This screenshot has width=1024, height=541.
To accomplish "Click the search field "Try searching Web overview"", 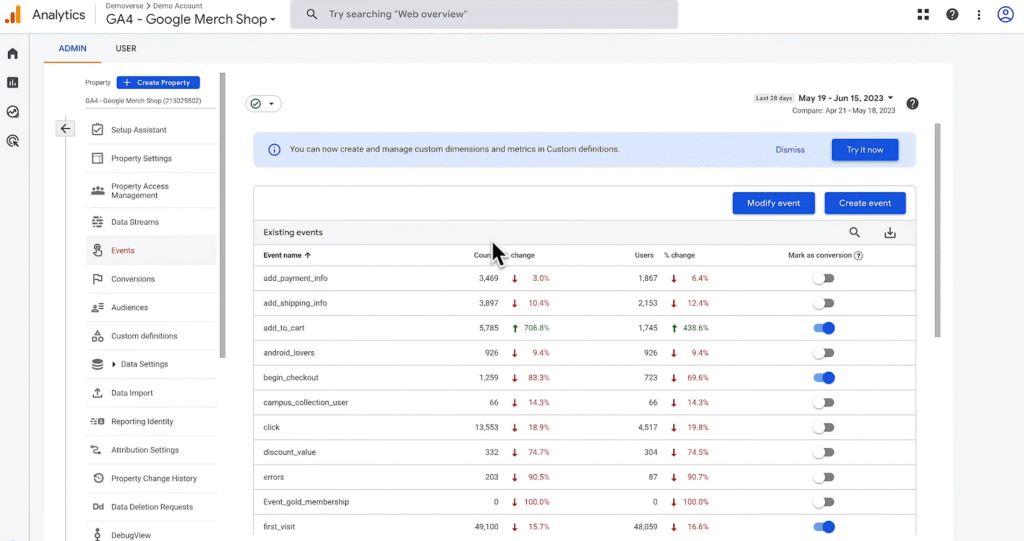I will tap(484, 14).
